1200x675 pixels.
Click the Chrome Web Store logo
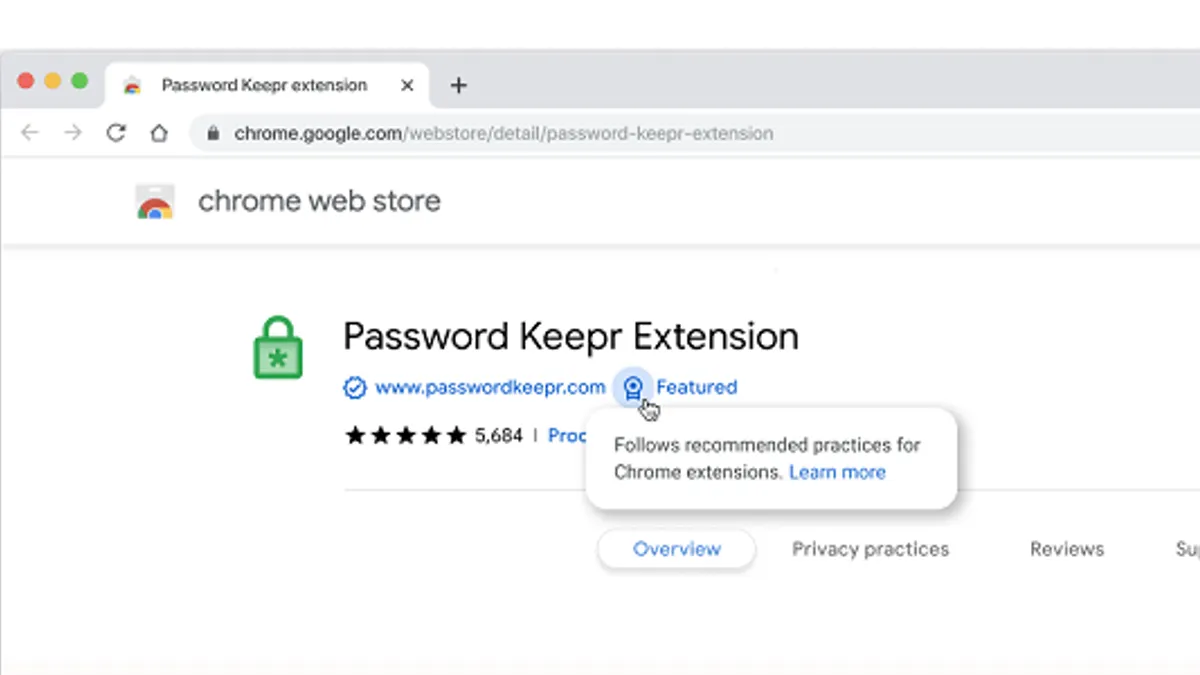coord(155,201)
